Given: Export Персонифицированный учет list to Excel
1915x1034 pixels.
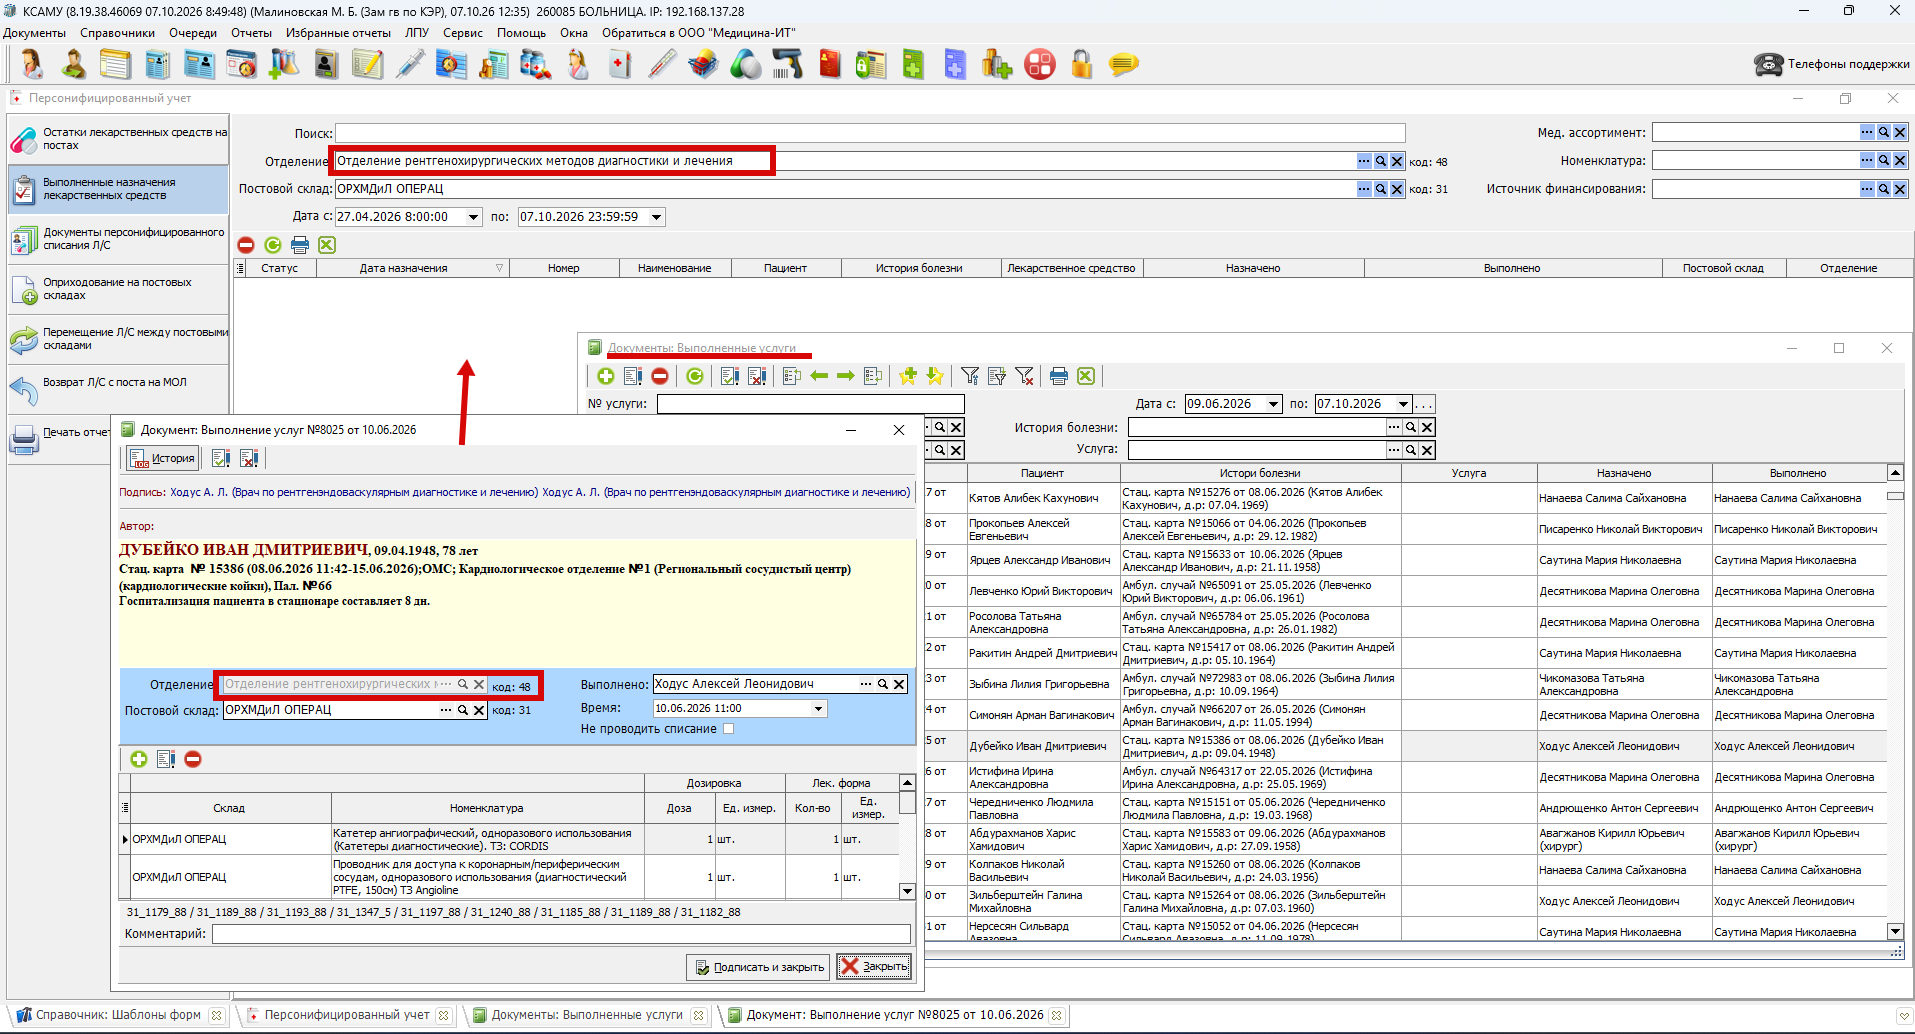Looking at the screenshot, I should tap(326, 245).
